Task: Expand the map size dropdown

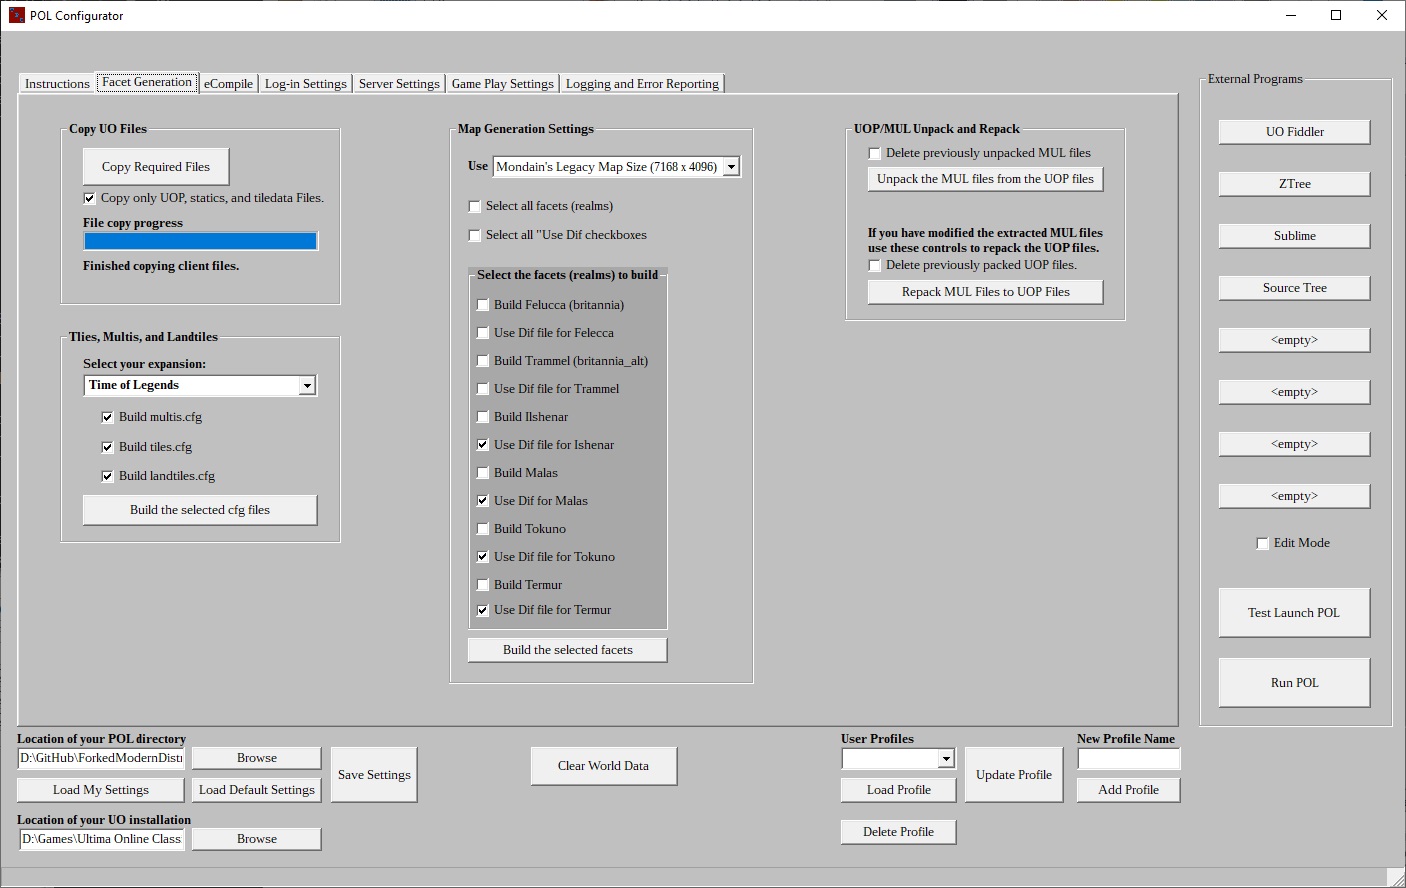Action: (x=731, y=167)
